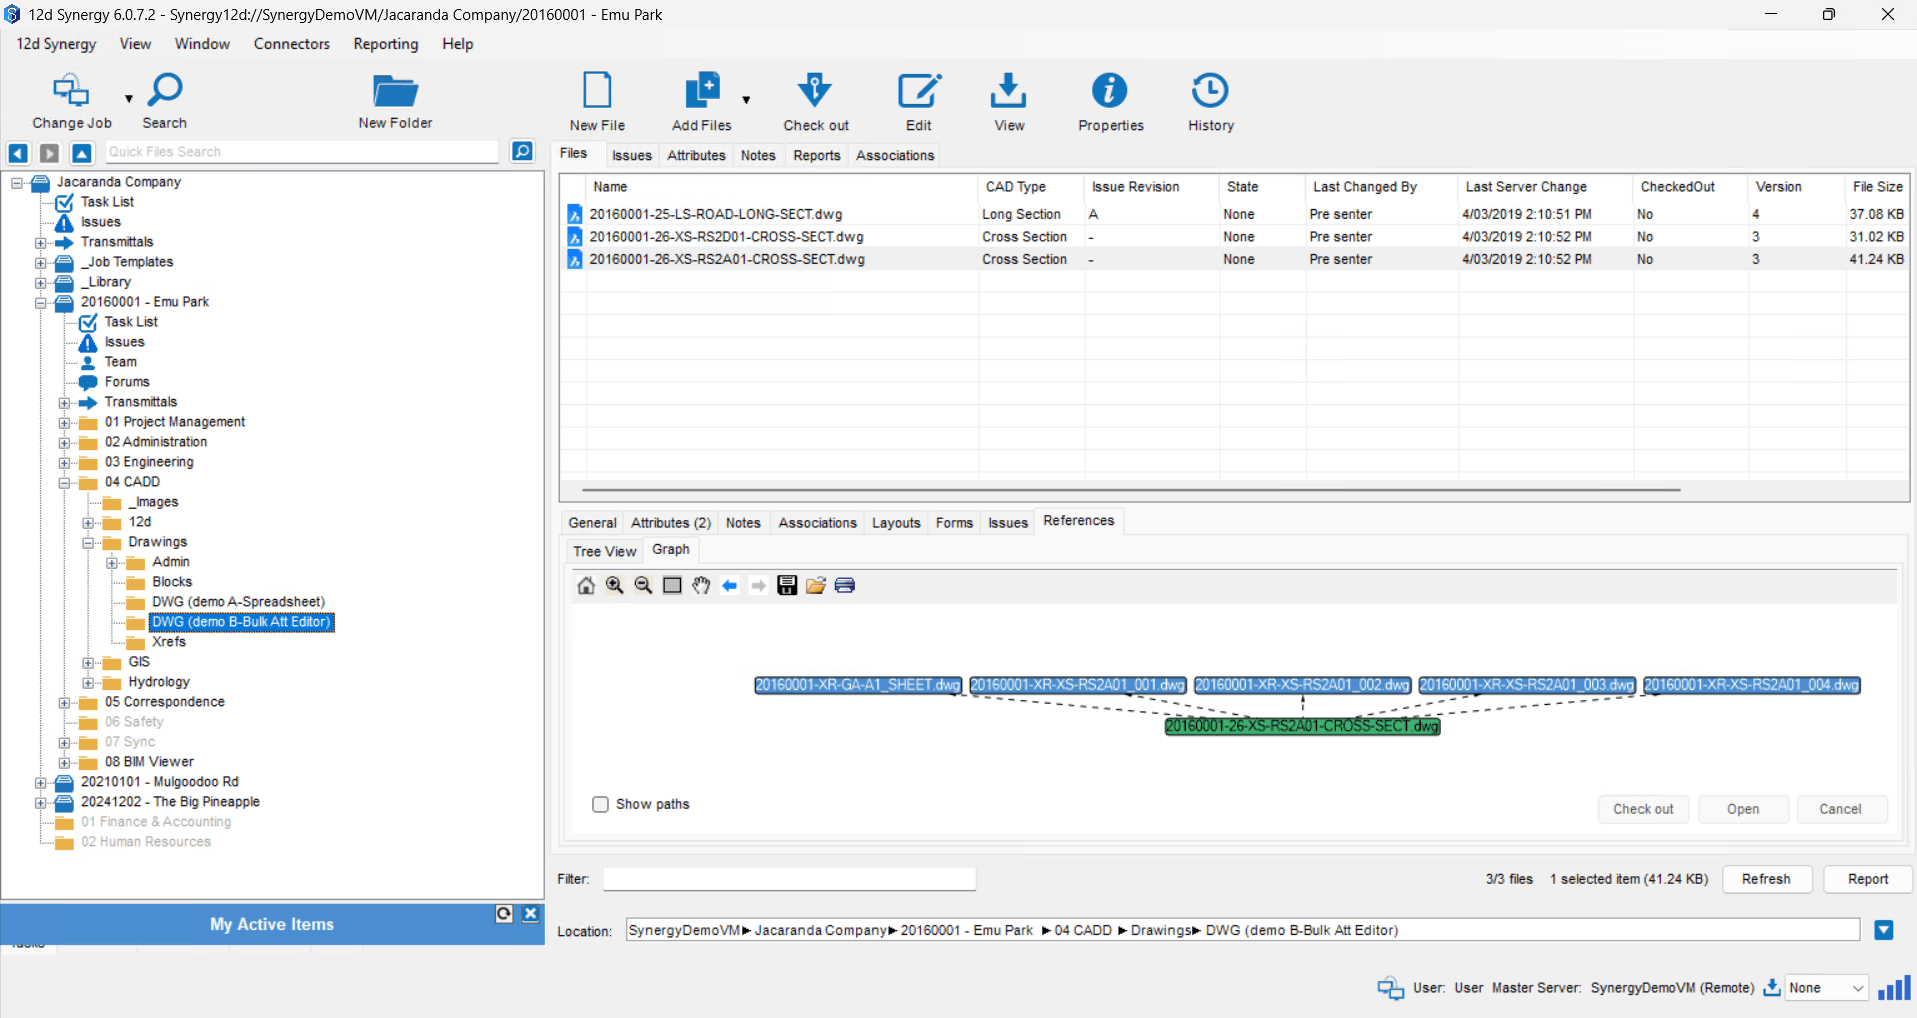Collapse the 04 CADD folder
Image resolution: width=1917 pixels, height=1018 pixels.
(x=64, y=483)
